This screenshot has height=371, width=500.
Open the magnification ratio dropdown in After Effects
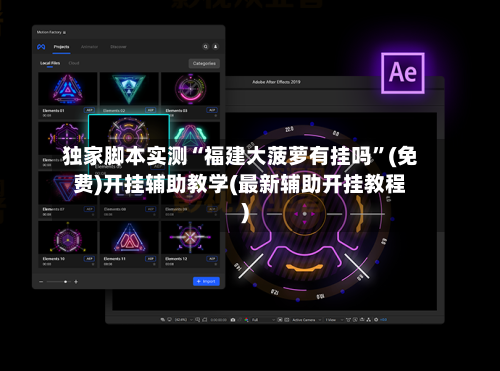coord(184,320)
